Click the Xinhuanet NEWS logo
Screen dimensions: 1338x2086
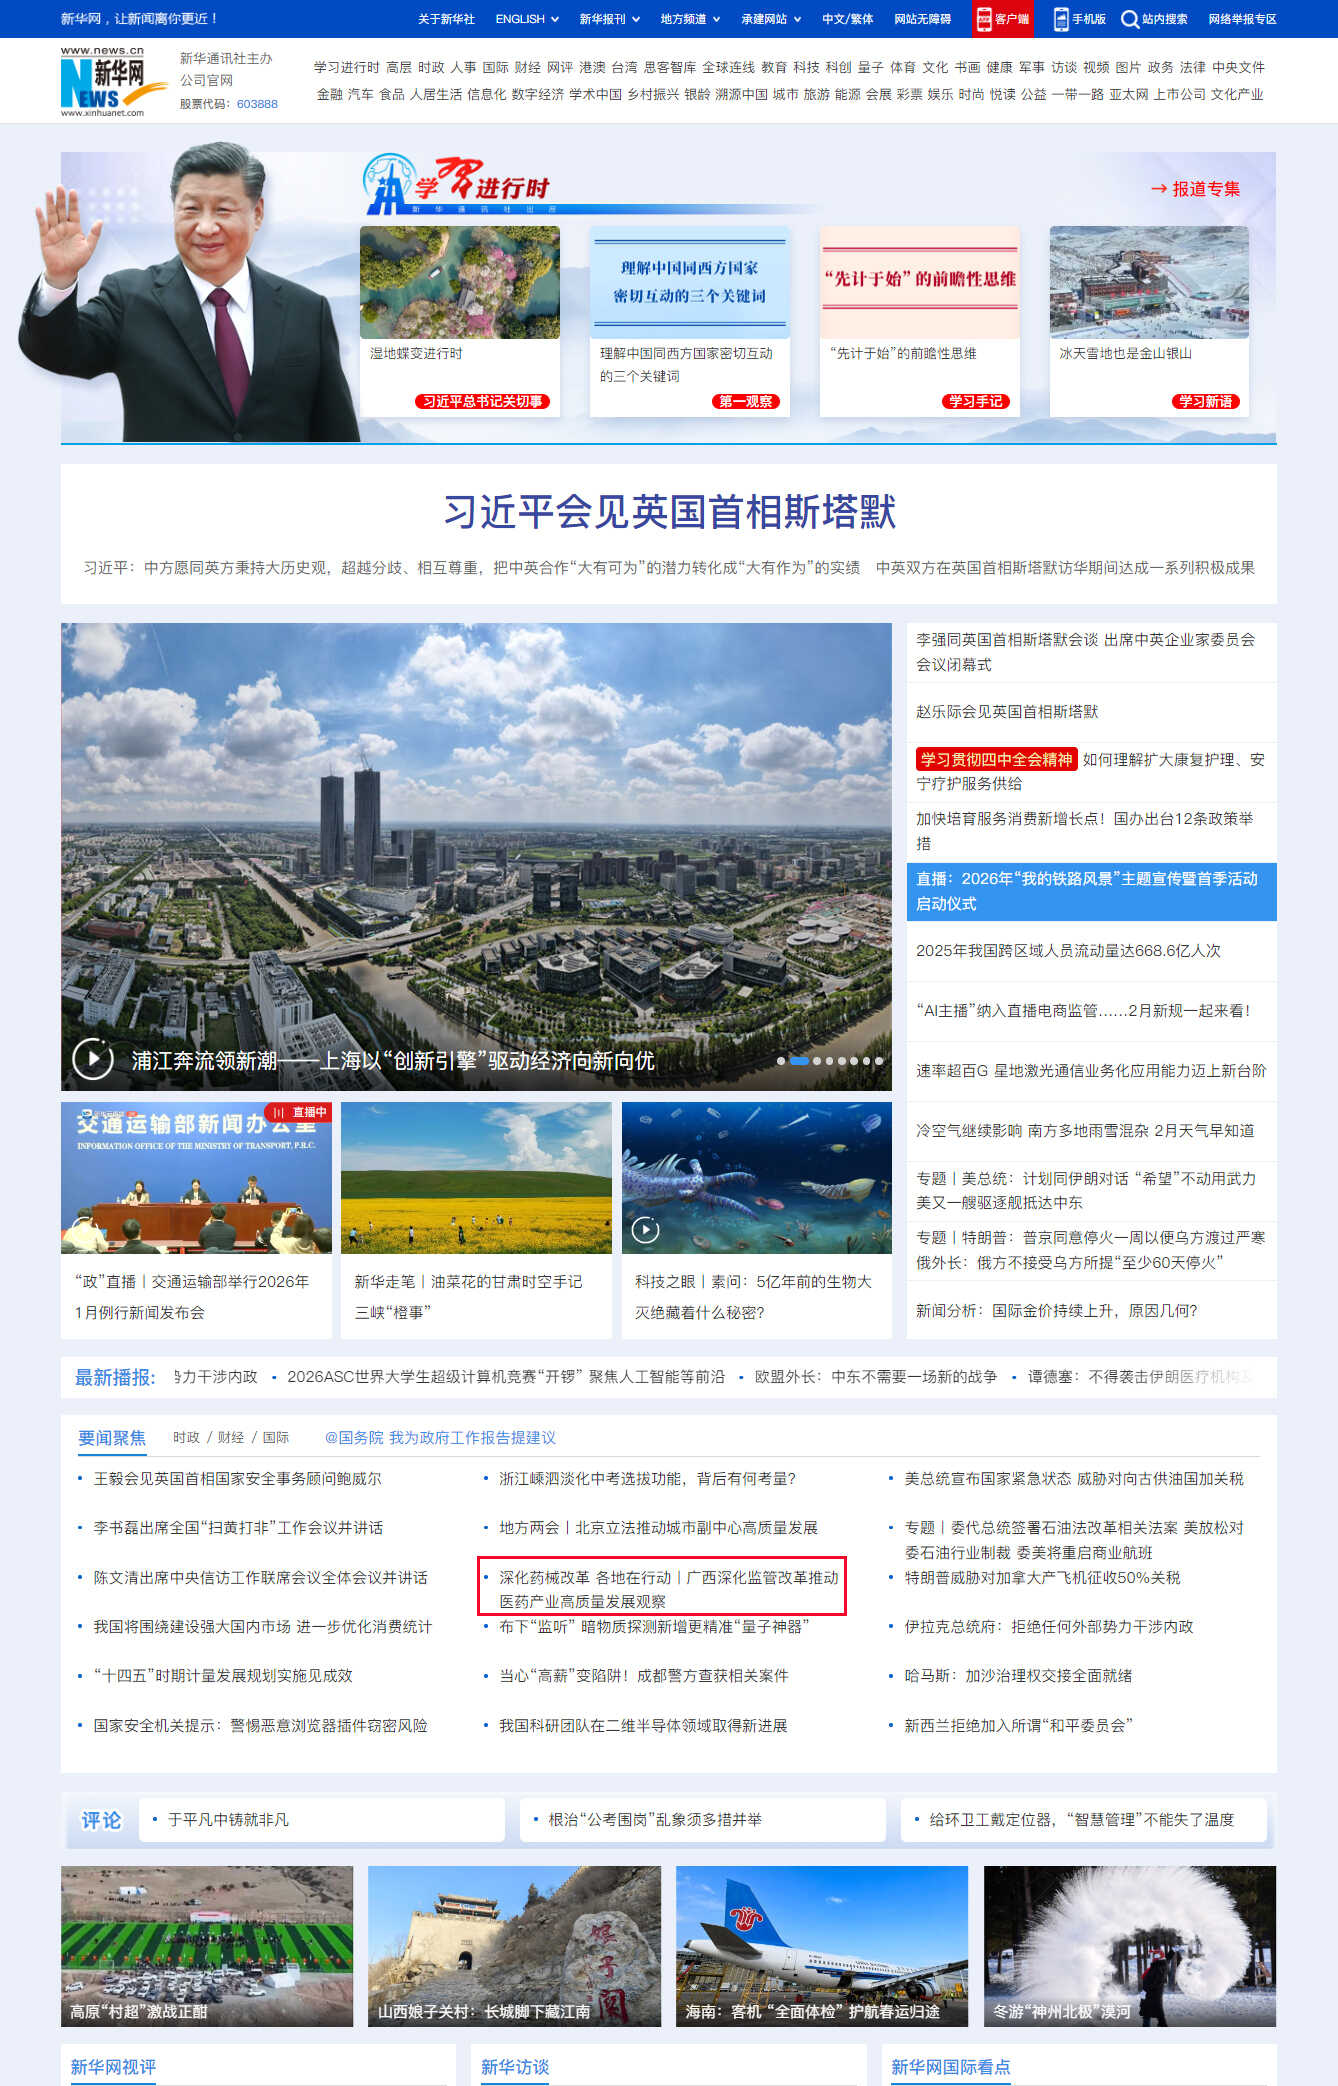[103, 82]
